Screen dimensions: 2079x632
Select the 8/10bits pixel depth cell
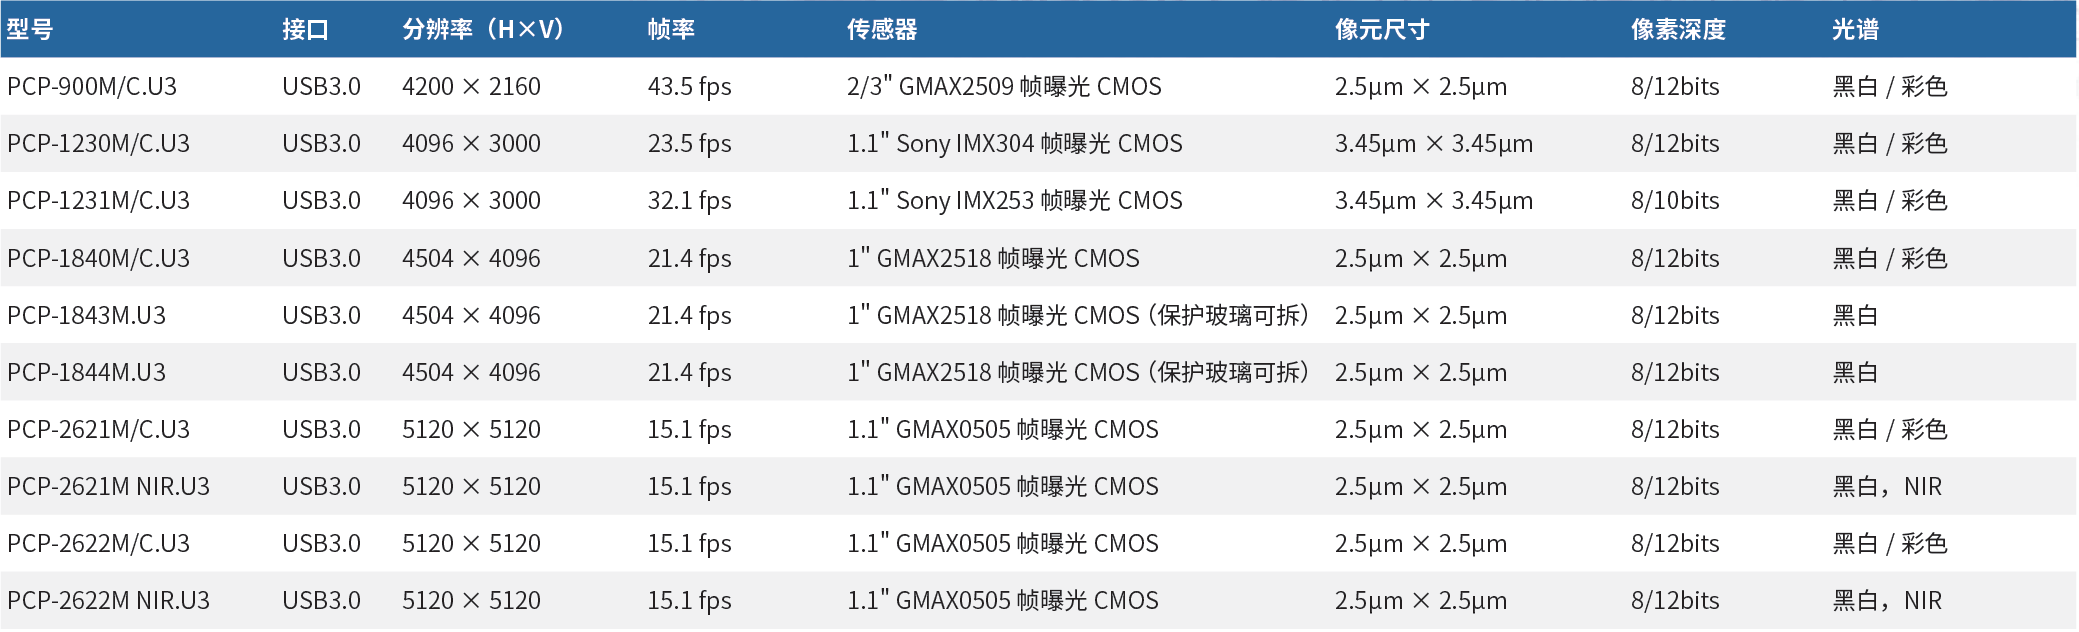tap(1675, 201)
